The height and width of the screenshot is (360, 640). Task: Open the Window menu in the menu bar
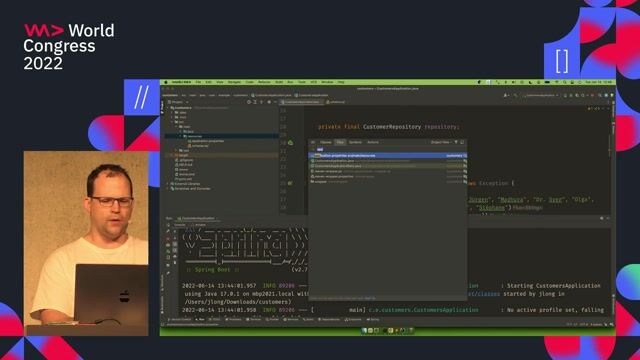(327, 82)
